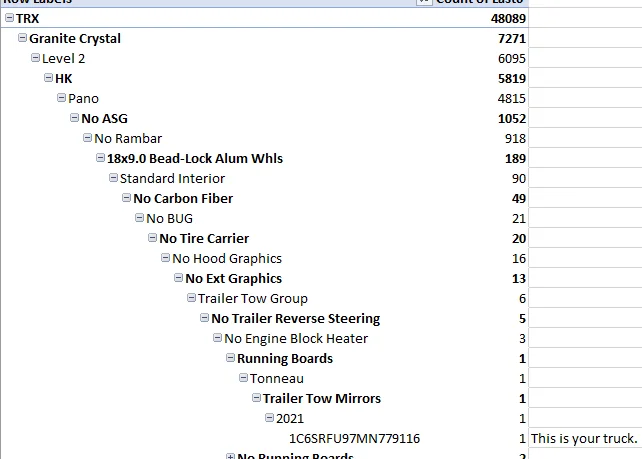642x459 pixels.
Task: Select the count value 7271
Action: [512, 38]
